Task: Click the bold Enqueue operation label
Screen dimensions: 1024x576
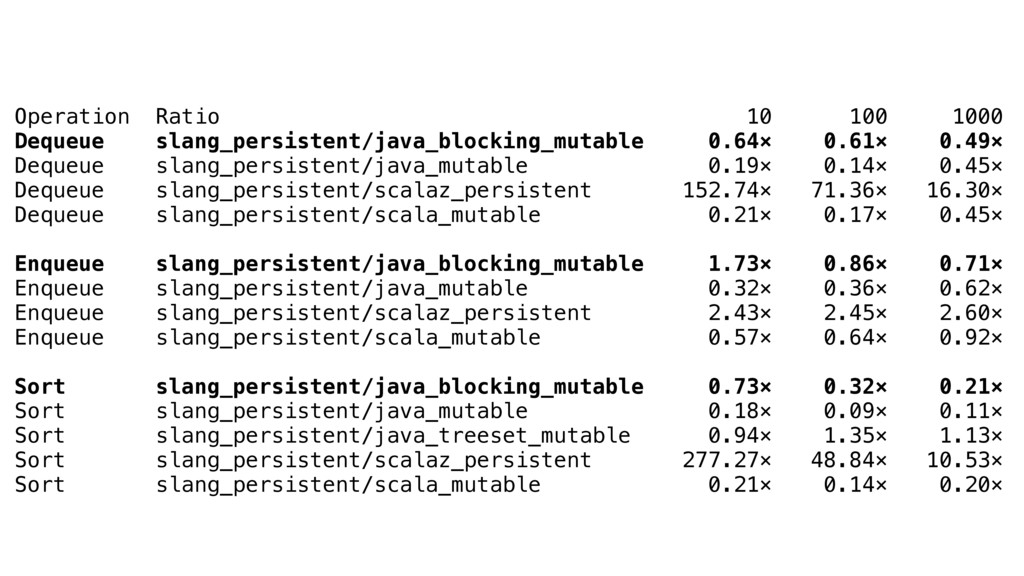Action: click(59, 264)
